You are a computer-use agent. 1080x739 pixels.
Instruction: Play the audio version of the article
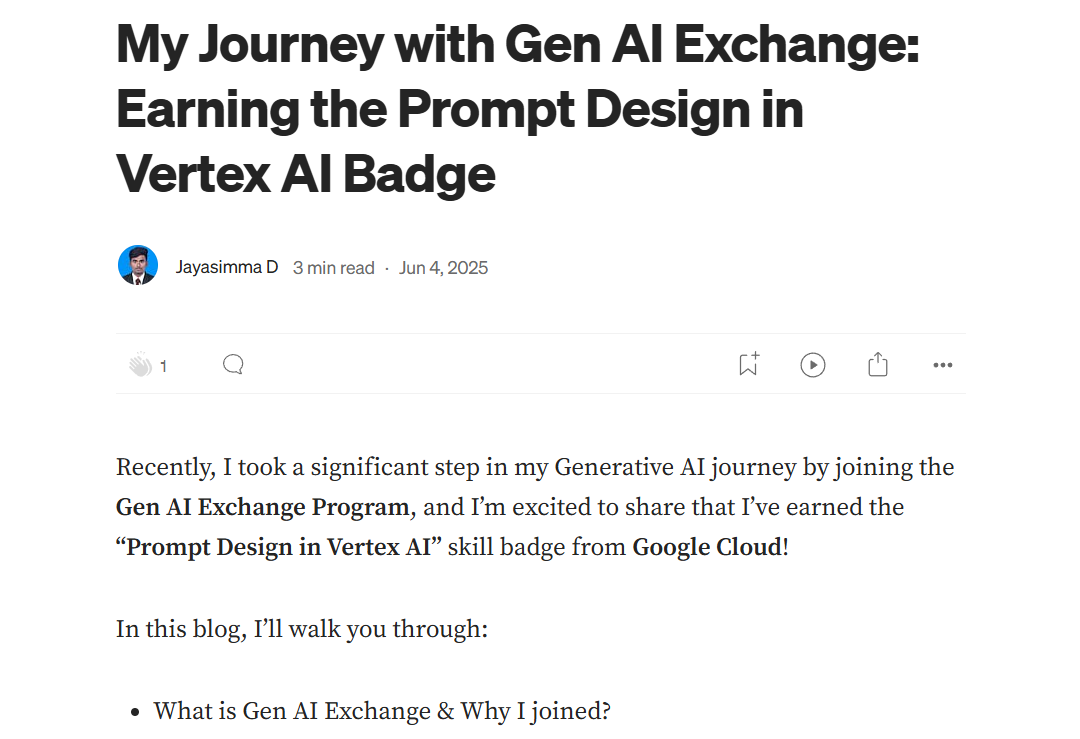[812, 364]
